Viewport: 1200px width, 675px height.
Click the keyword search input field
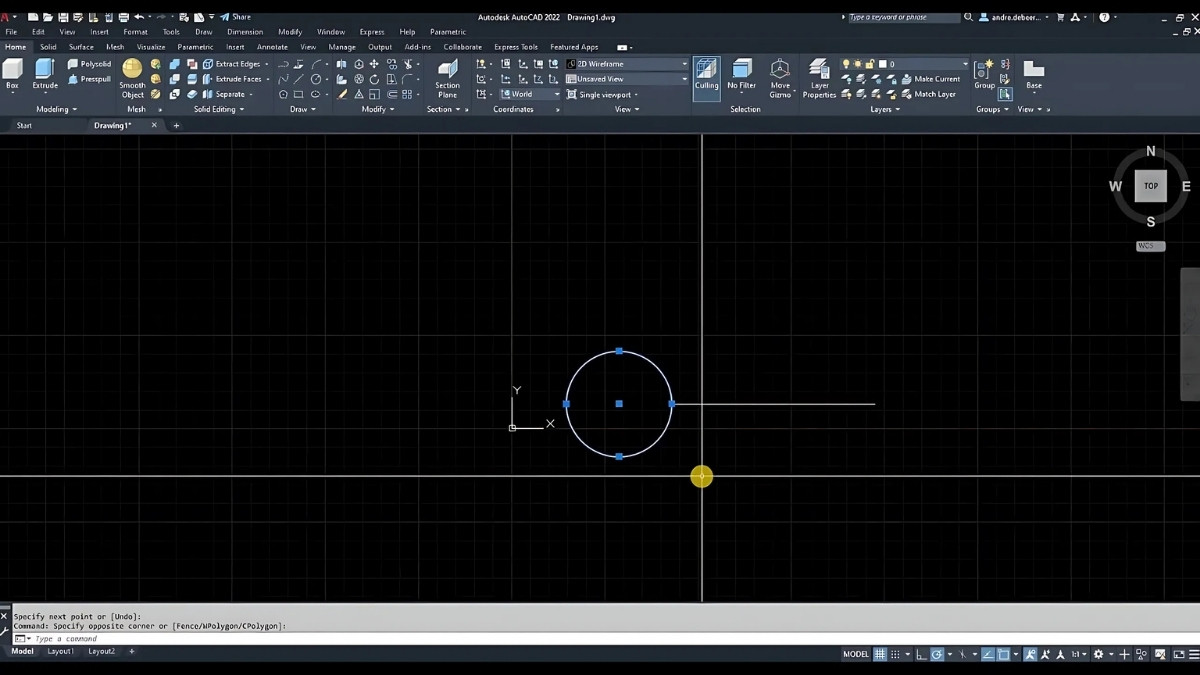click(x=903, y=17)
